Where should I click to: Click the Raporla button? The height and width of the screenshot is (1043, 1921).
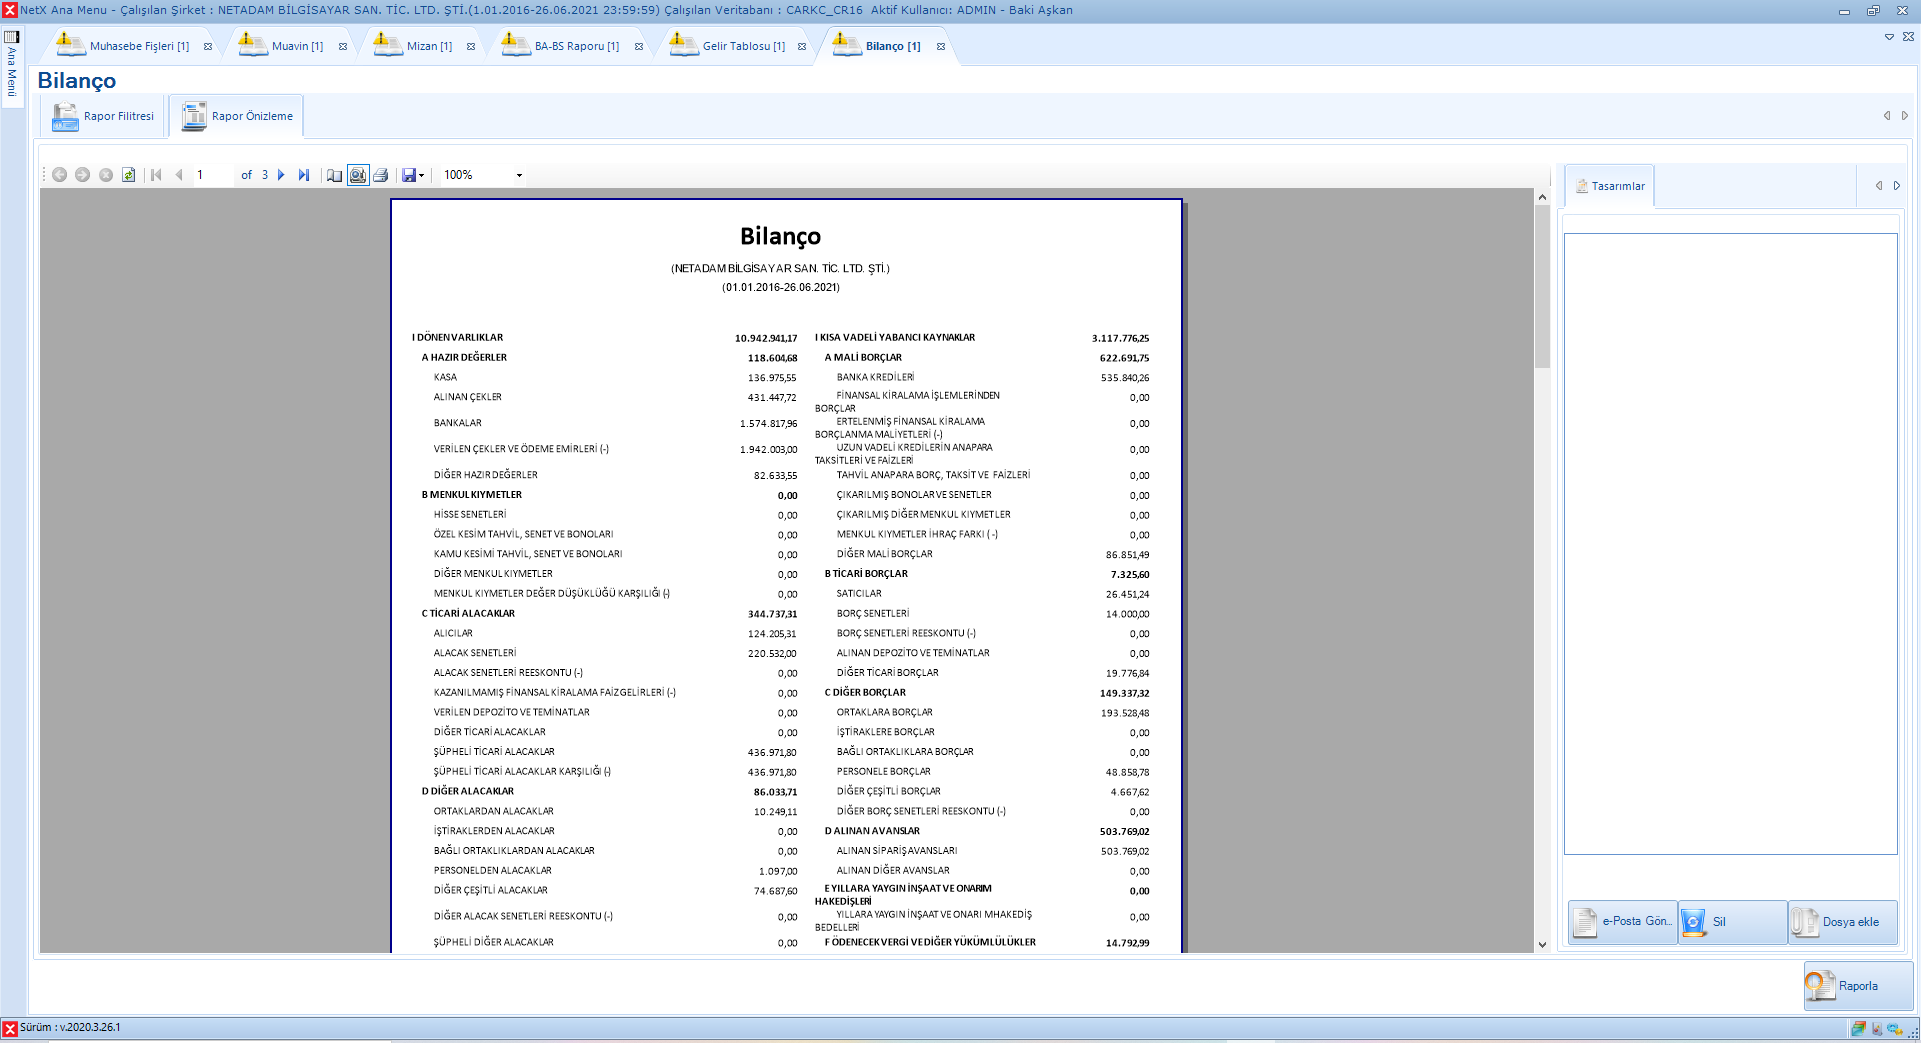tap(1858, 986)
